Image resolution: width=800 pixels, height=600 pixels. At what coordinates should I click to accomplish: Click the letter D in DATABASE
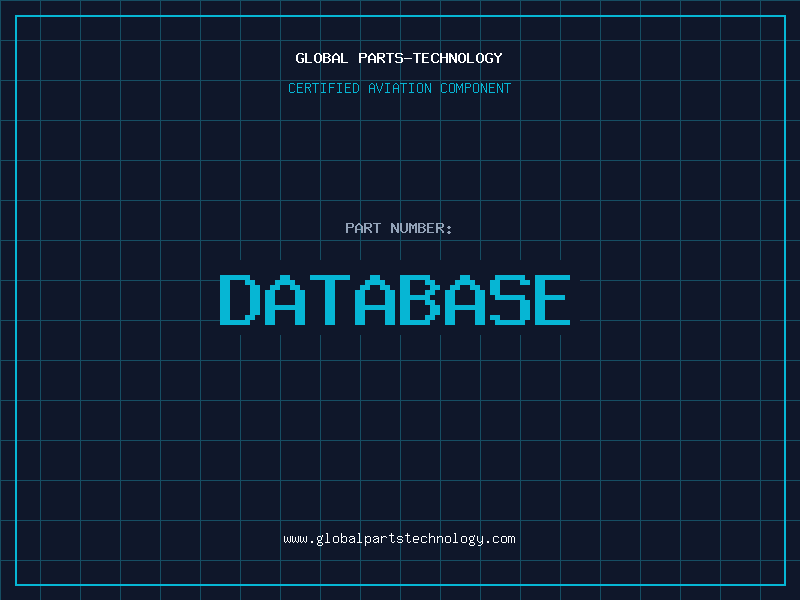pos(239,300)
